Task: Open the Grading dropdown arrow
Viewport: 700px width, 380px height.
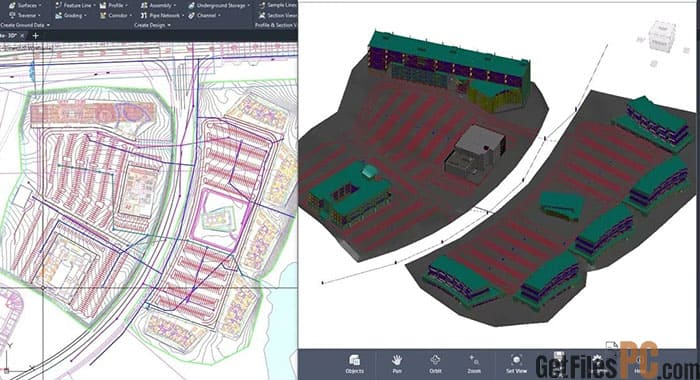Action: coord(85,15)
